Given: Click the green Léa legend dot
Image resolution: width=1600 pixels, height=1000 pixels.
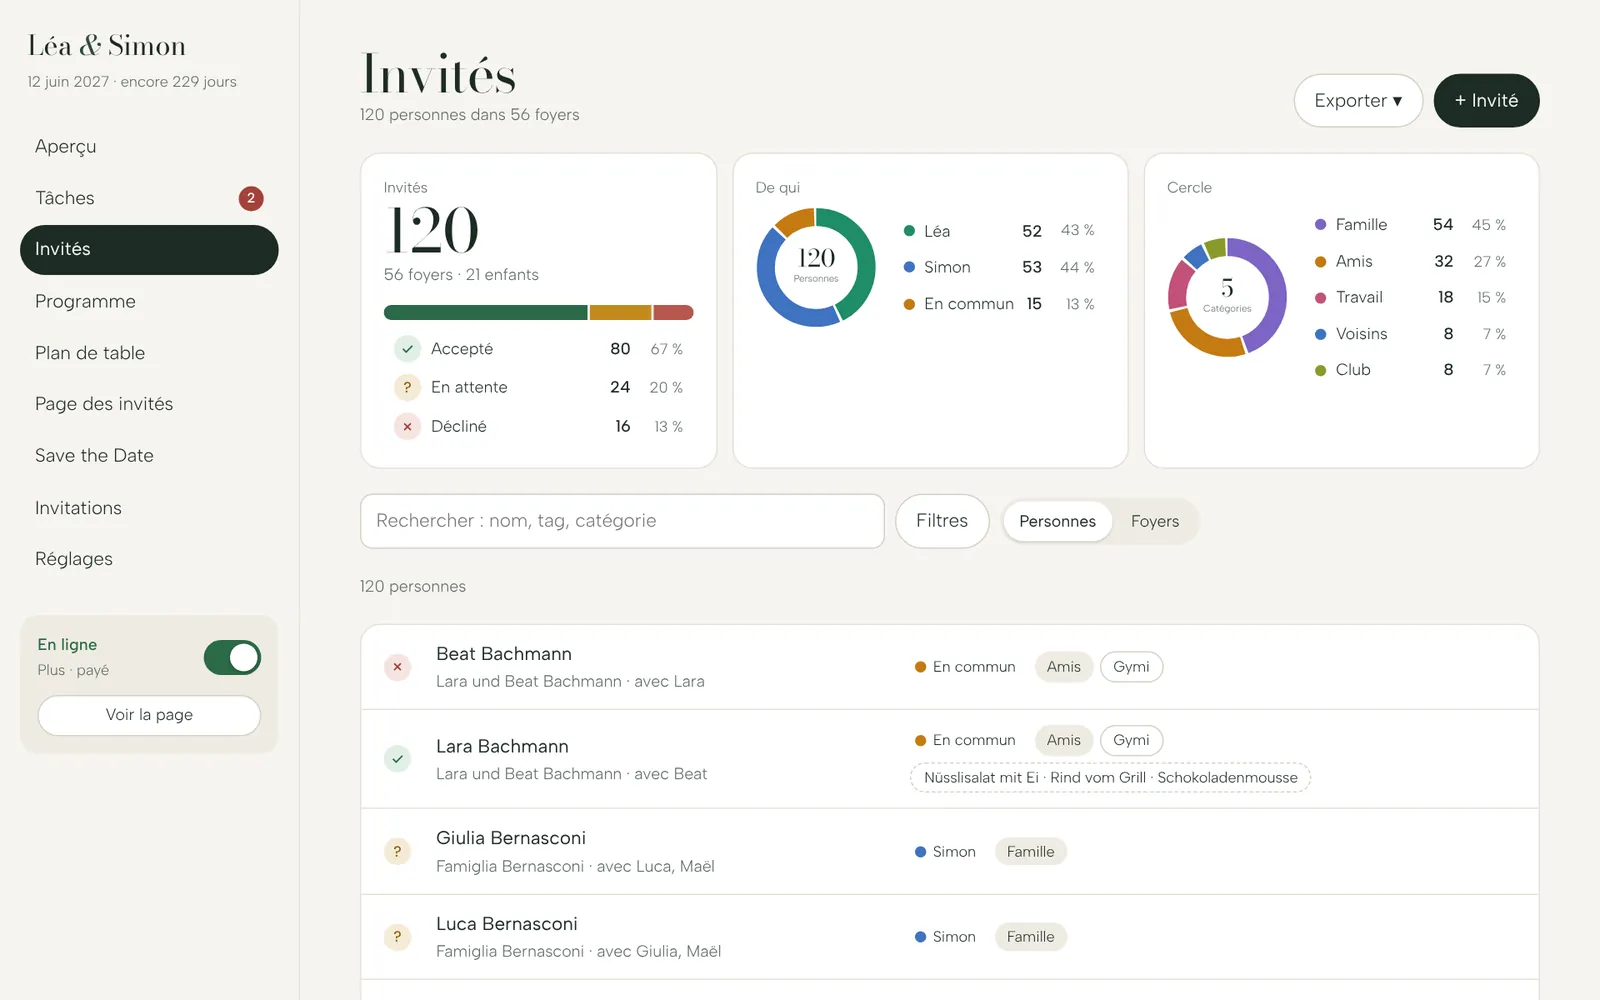Looking at the screenshot, I should [909, 231].
